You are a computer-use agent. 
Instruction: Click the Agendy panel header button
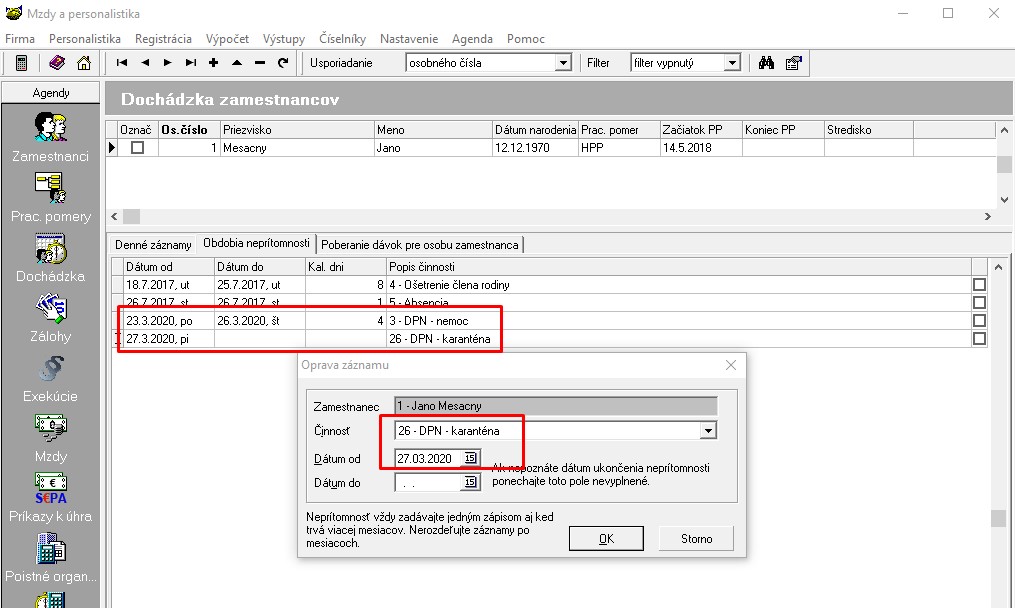pos(50,93)
